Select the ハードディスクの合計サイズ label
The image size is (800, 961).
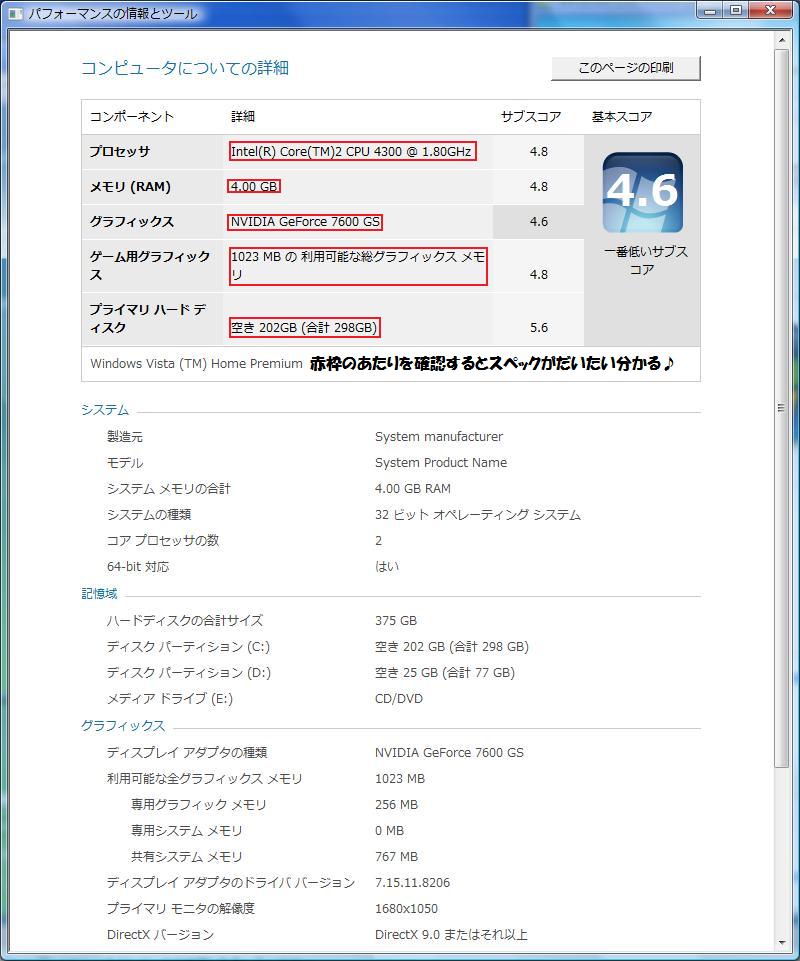[x=185, y=621]
